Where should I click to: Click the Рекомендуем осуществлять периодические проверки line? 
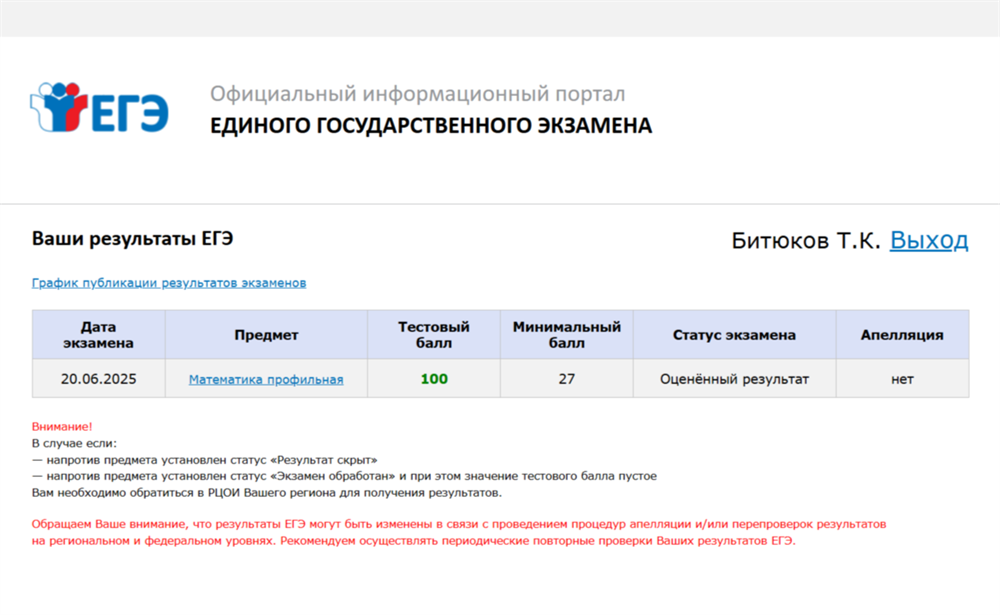pos(538,541)
